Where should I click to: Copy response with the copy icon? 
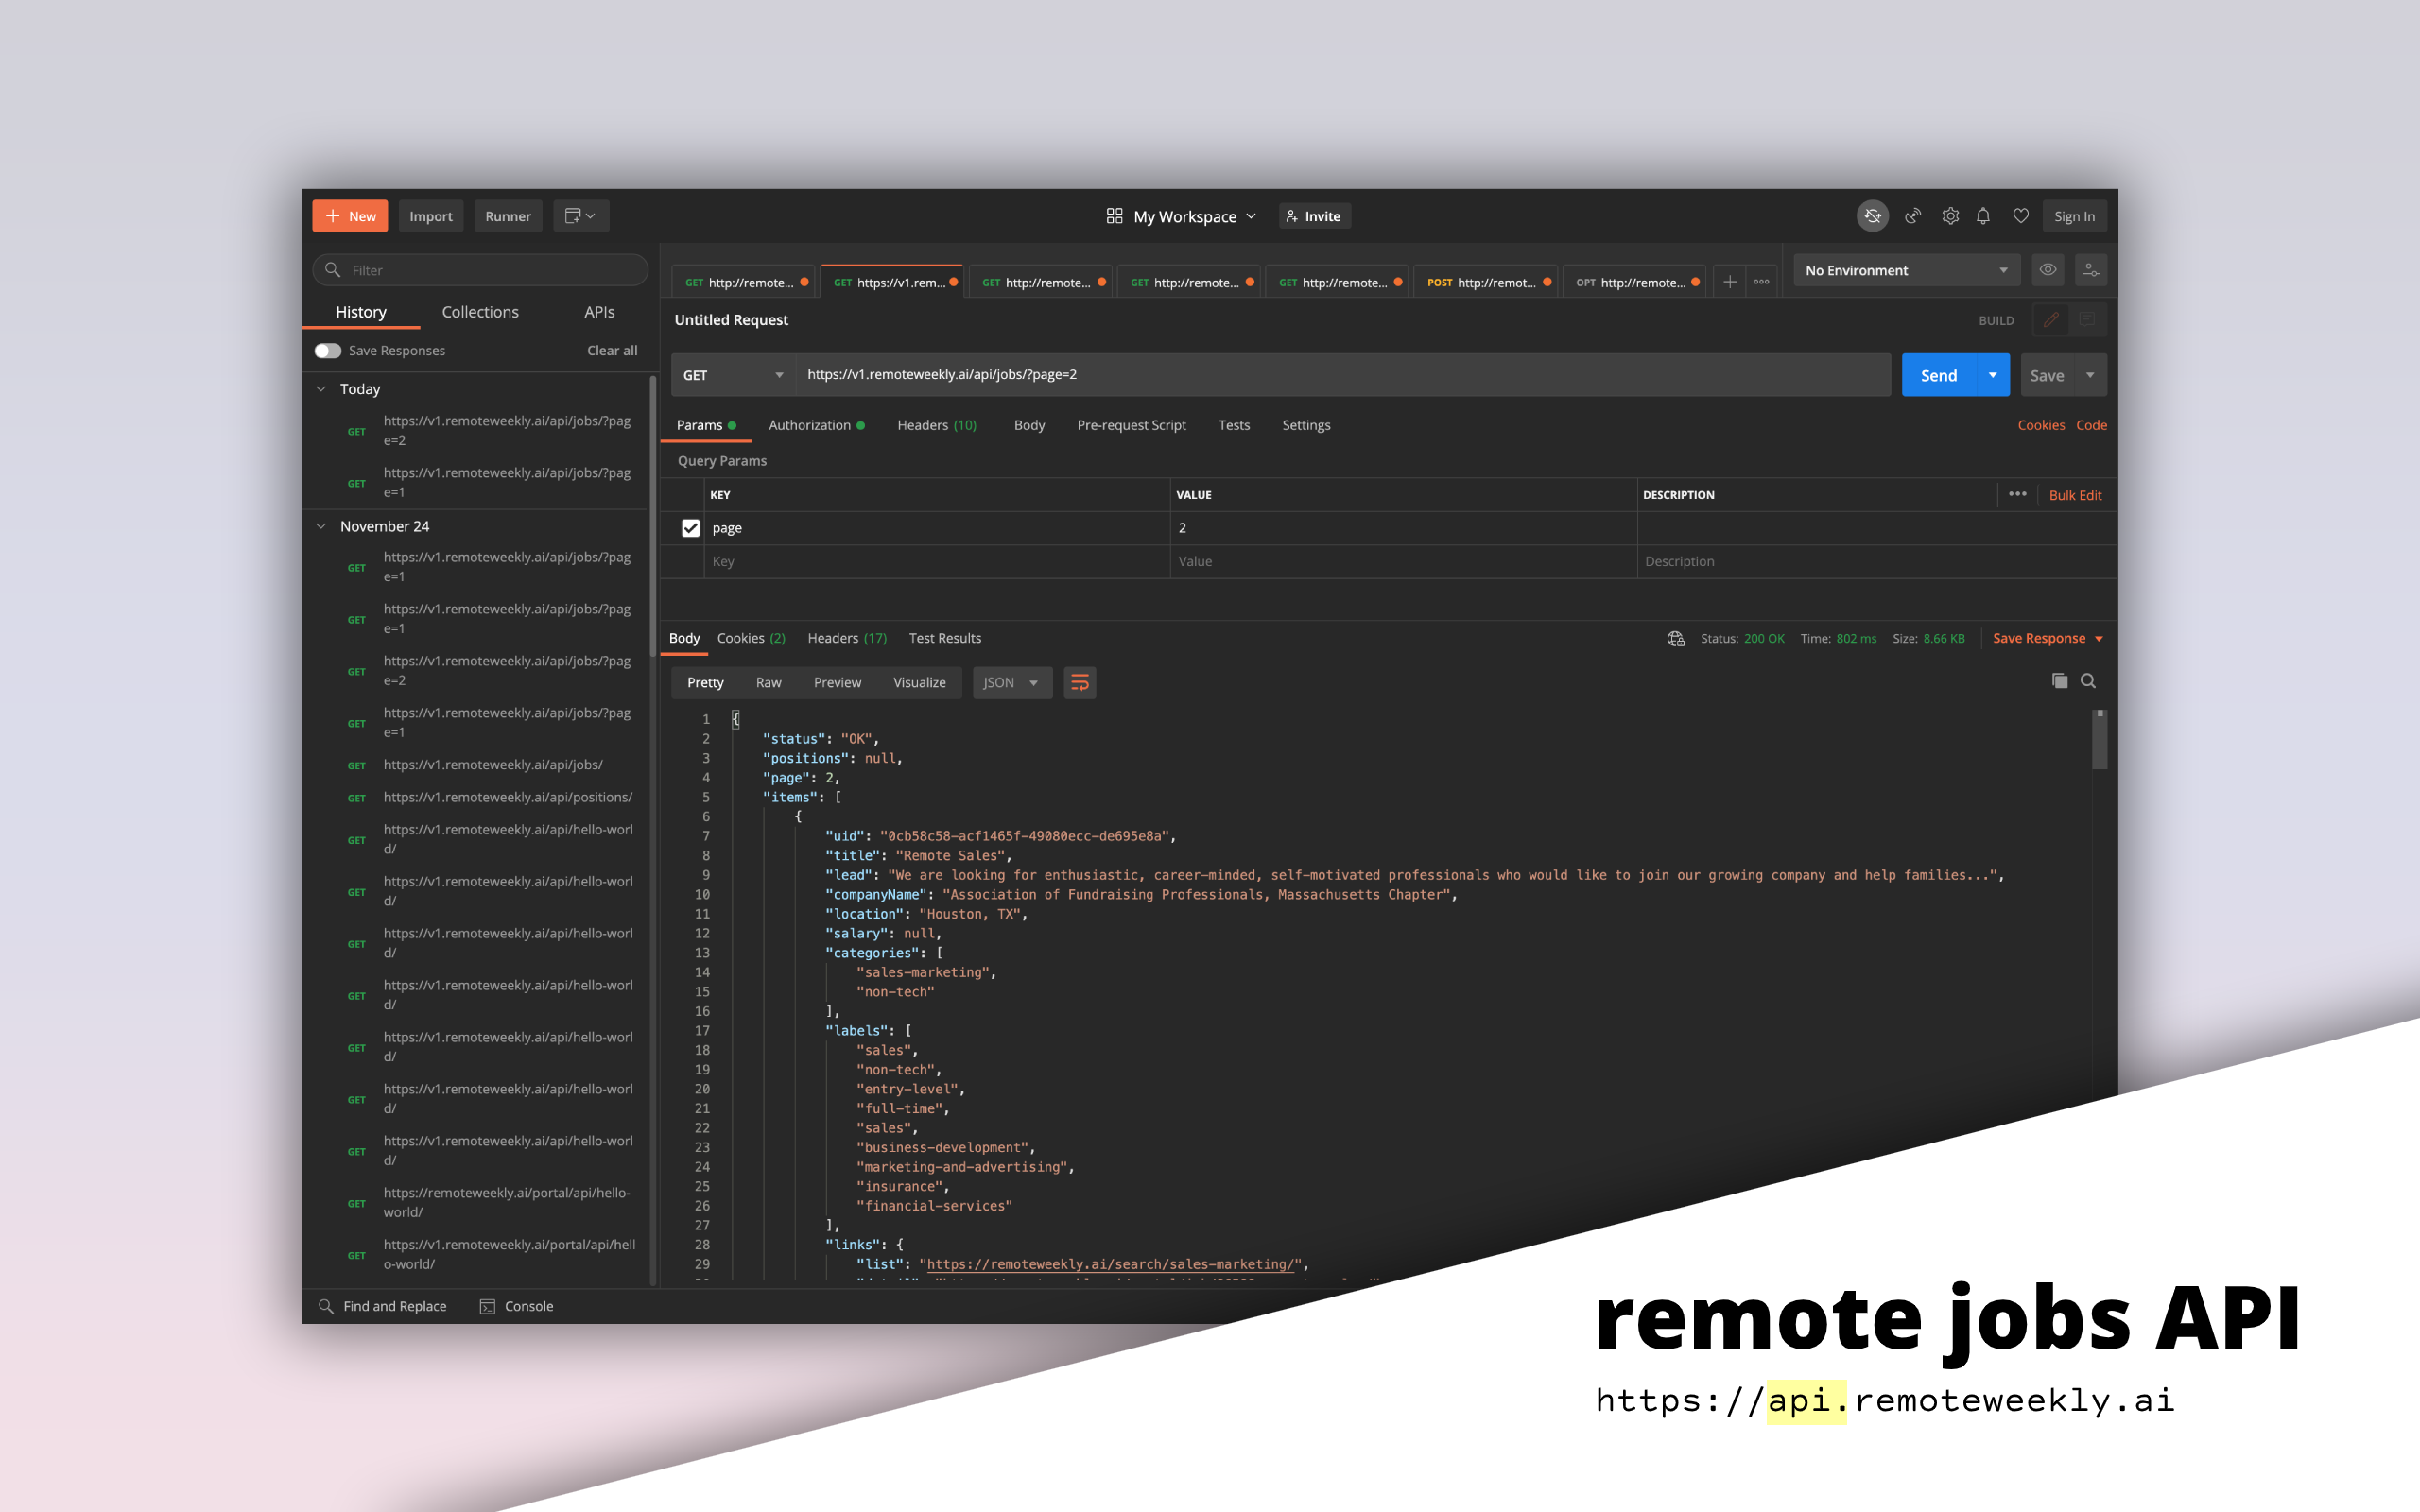click(2059, 681)
